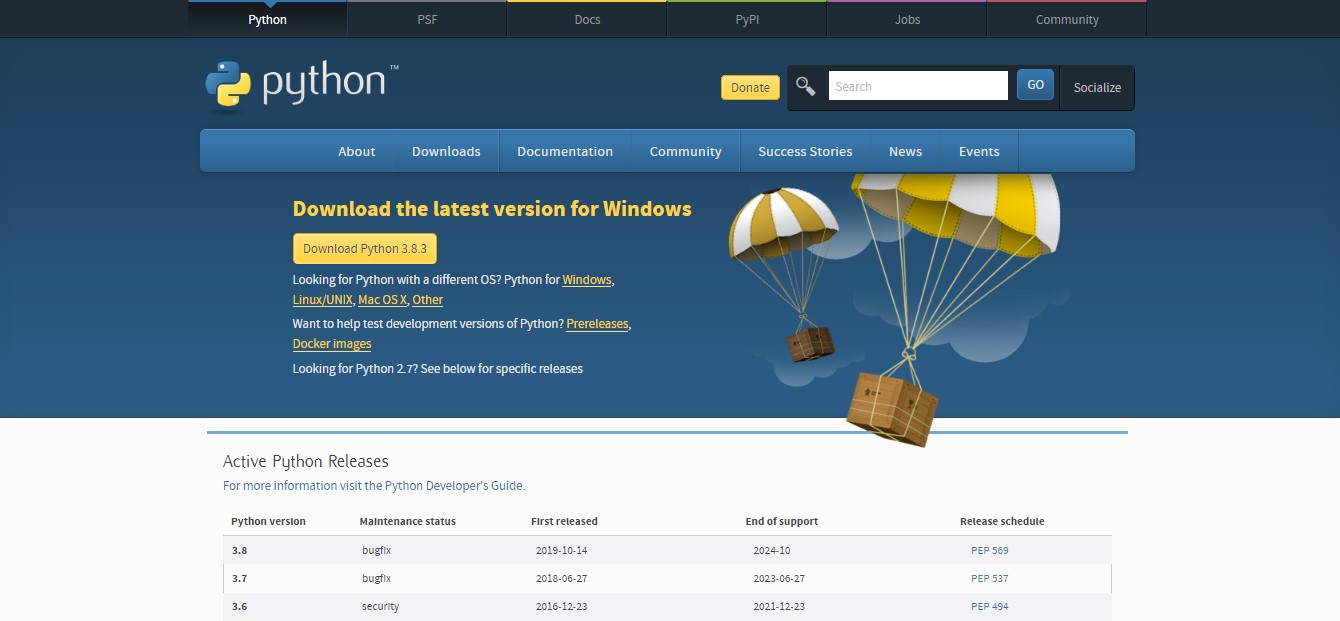The image size is (1340, 621).
Task: Open the About navigation menu
Action: [x=356, y=151]
